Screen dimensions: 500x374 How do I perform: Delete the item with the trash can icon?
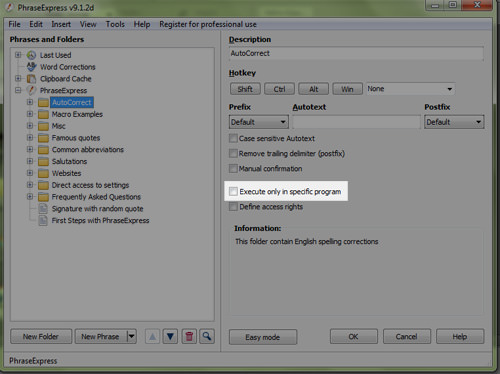click(189, 336)
